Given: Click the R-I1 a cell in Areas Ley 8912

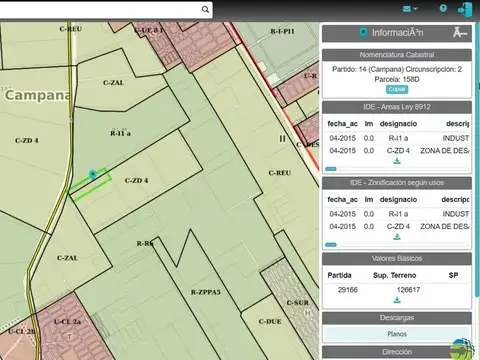Looking at the screenshot, I should [x=398, y=138].
